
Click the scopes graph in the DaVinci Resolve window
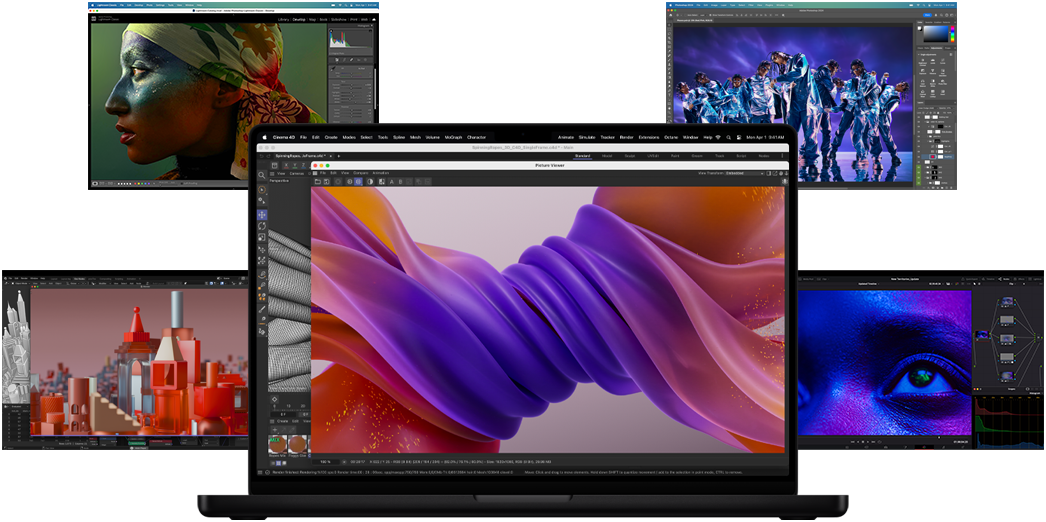click(x=1009, y=423)
